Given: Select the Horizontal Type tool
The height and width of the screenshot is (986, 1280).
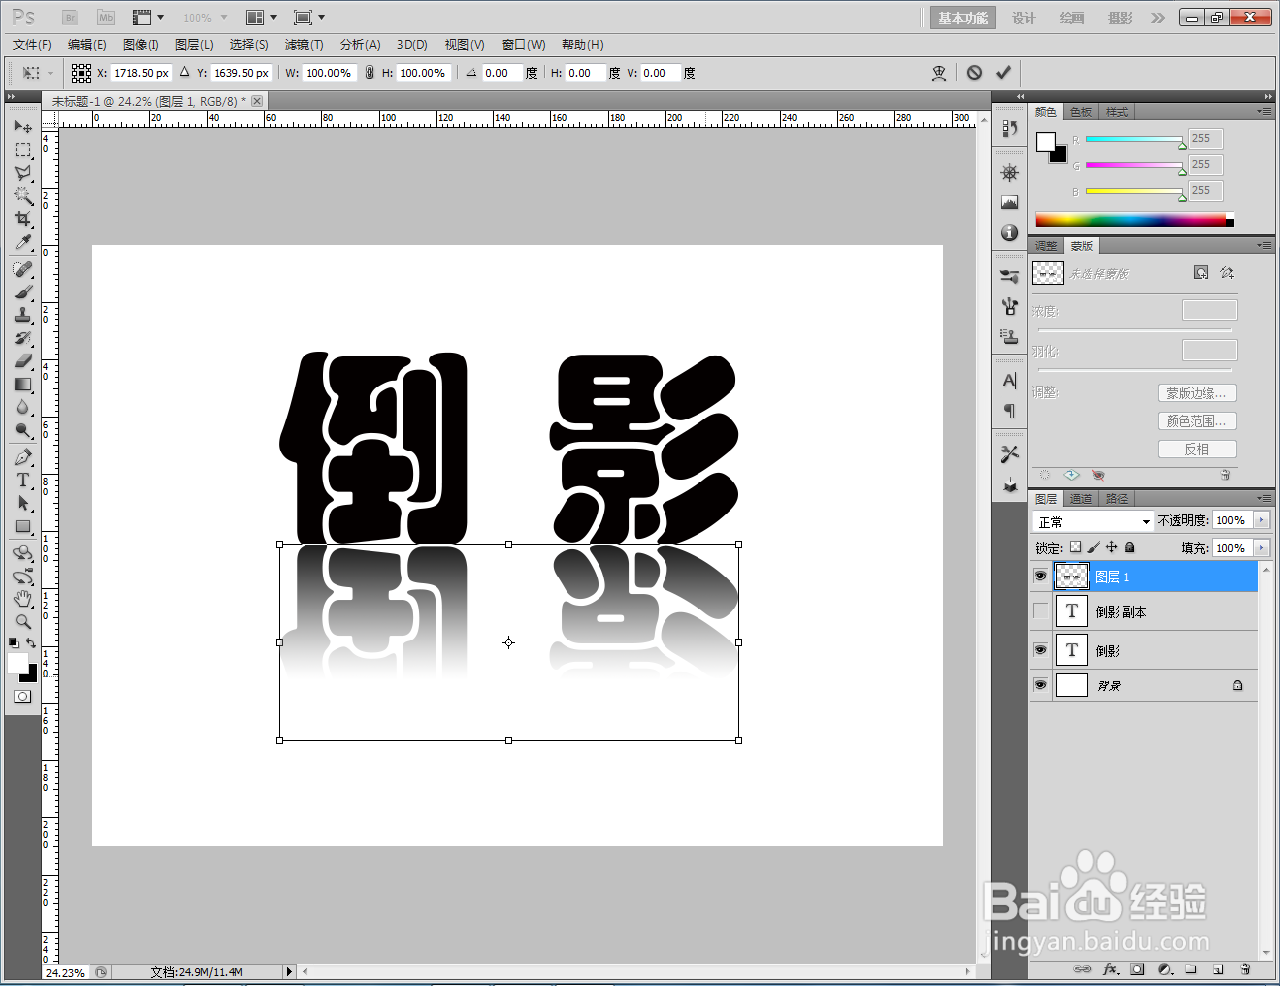Looking at the screenshot, I should [22, 479].
